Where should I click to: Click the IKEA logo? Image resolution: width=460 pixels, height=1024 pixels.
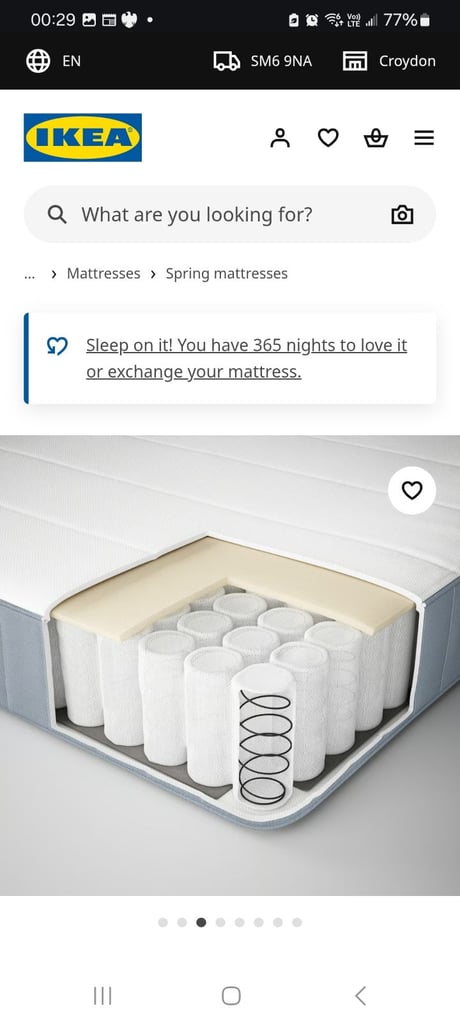point(83,138)
